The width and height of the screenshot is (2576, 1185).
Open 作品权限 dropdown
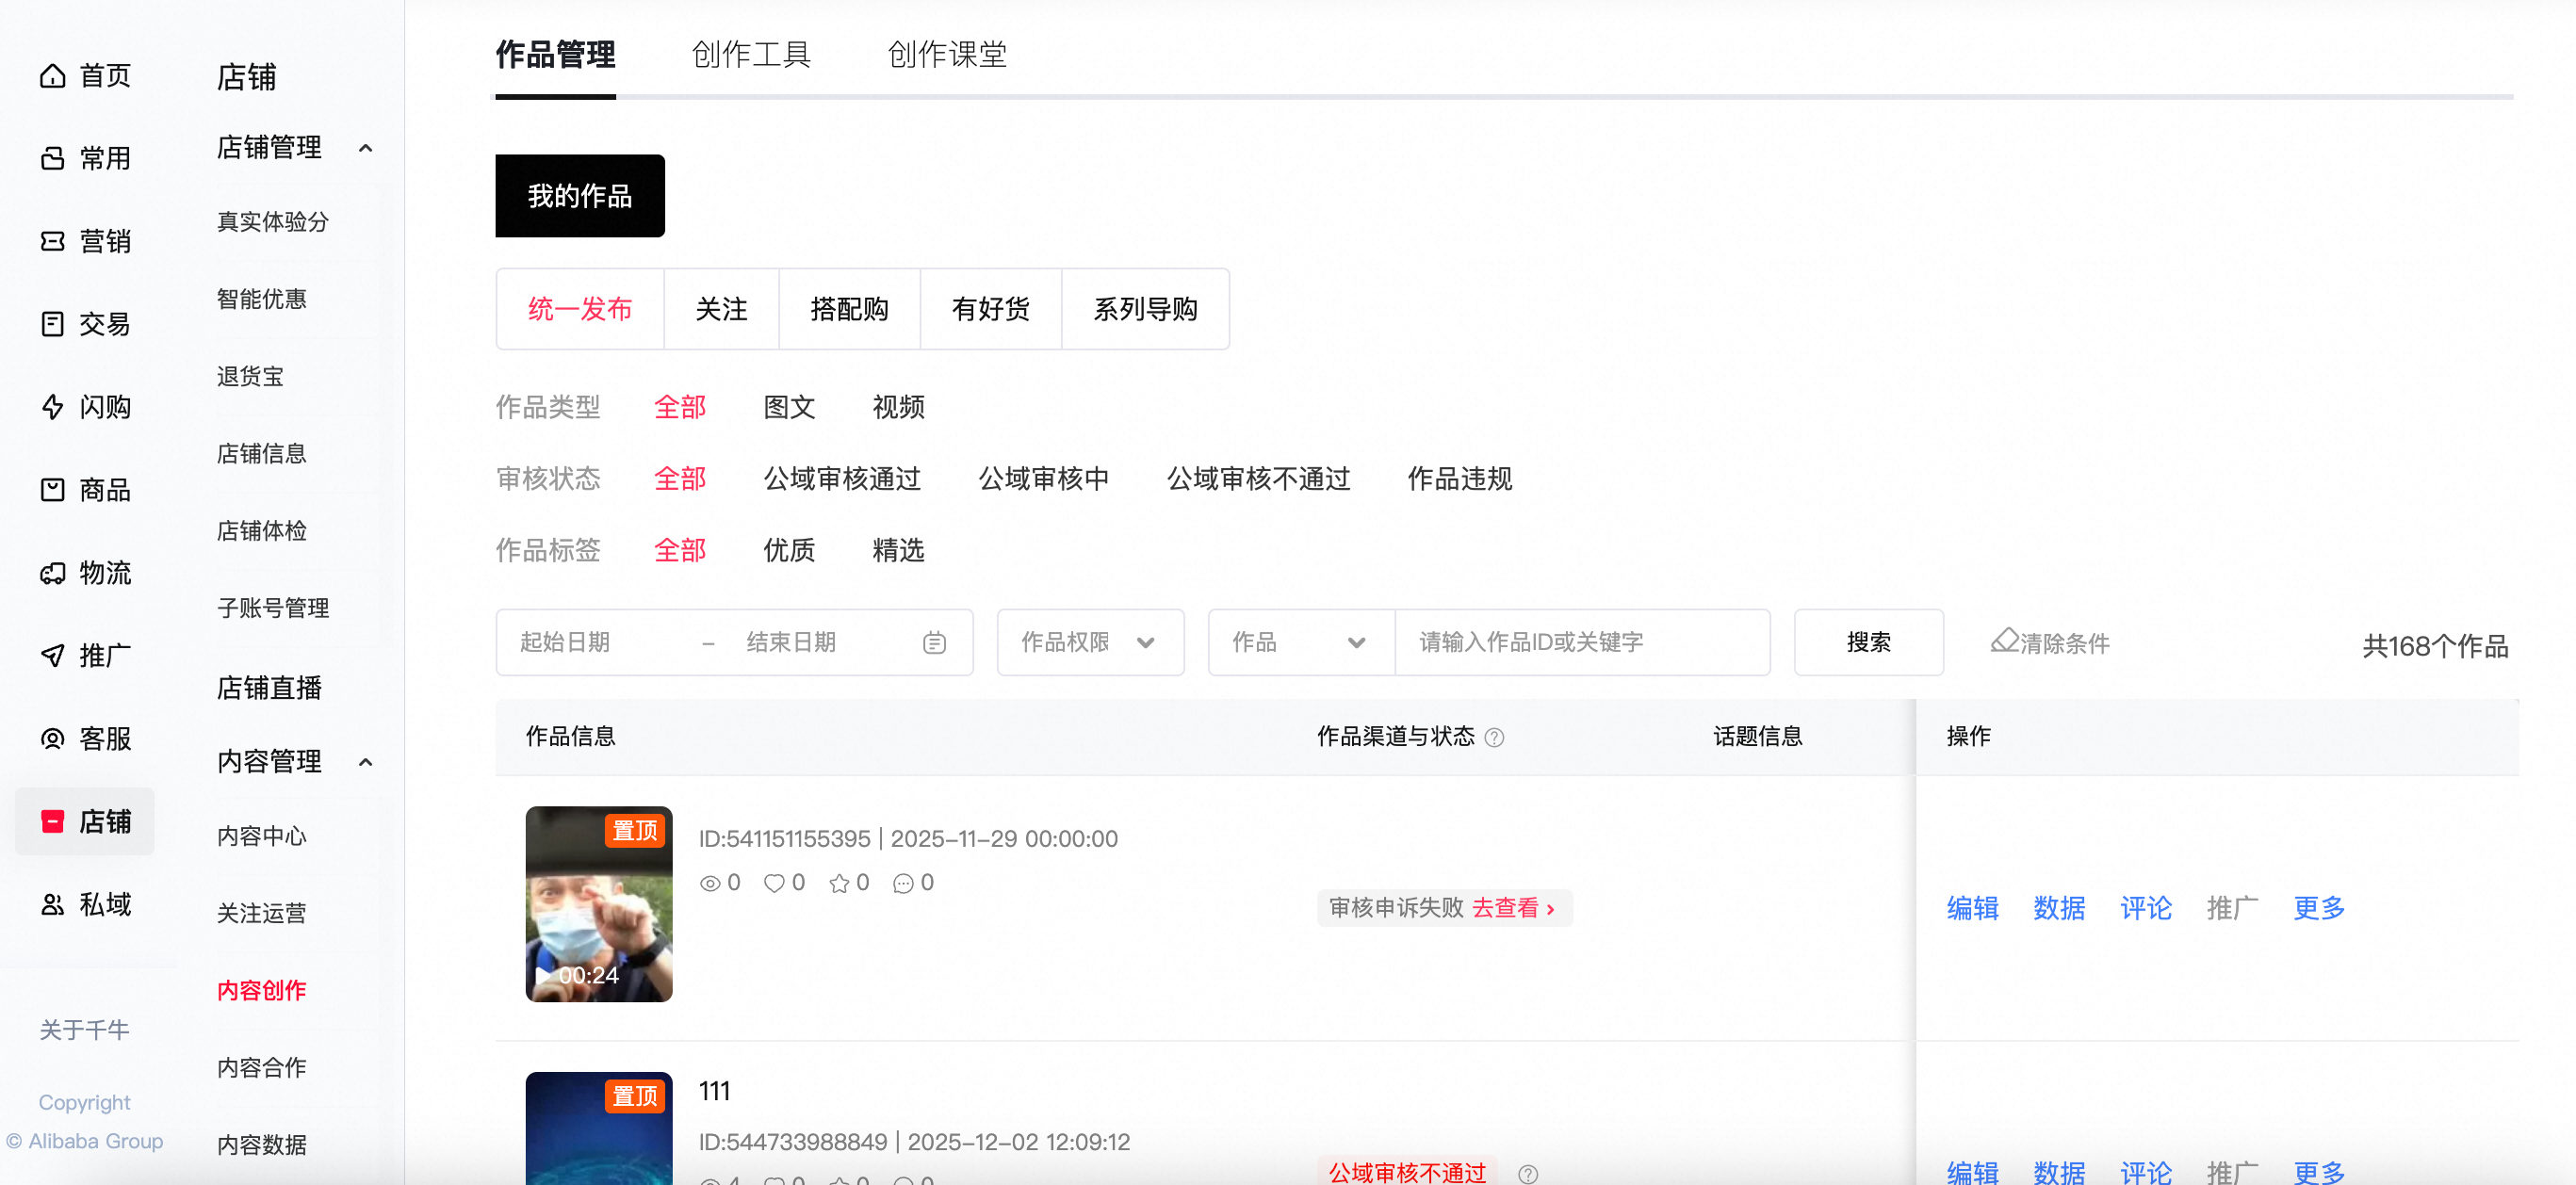[1090, 643]
